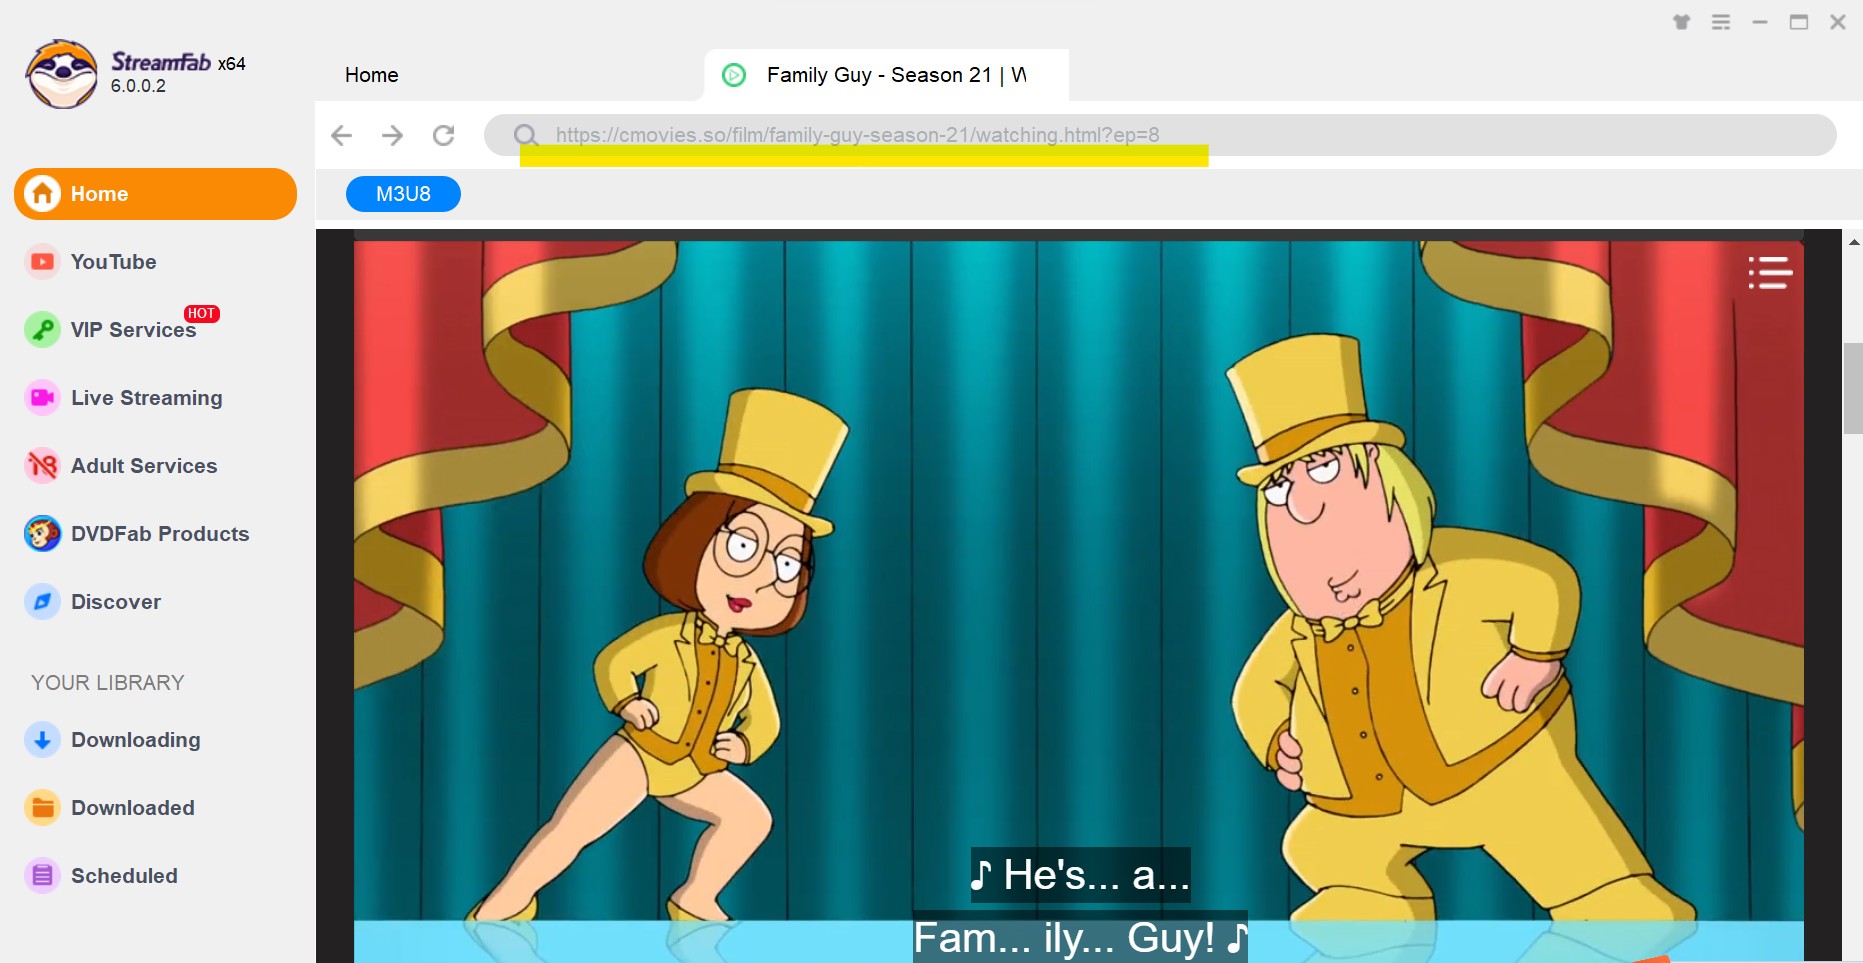Focus the URL address field
The height and width of the screenshot is (963, 1863).
[x=1160, y=135]
